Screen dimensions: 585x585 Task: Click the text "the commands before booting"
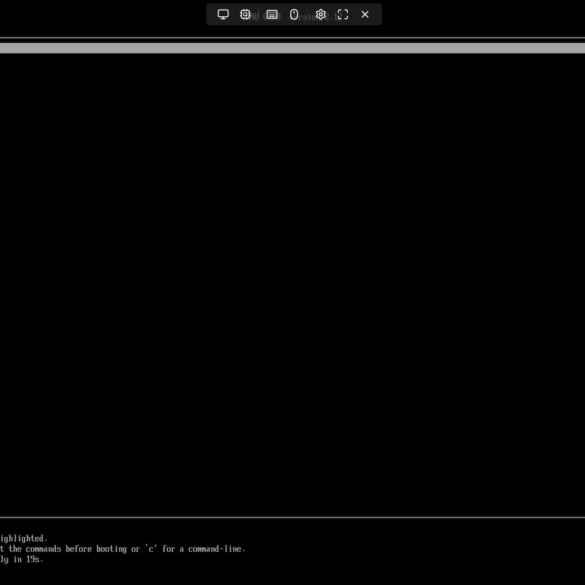click(68, 549)
